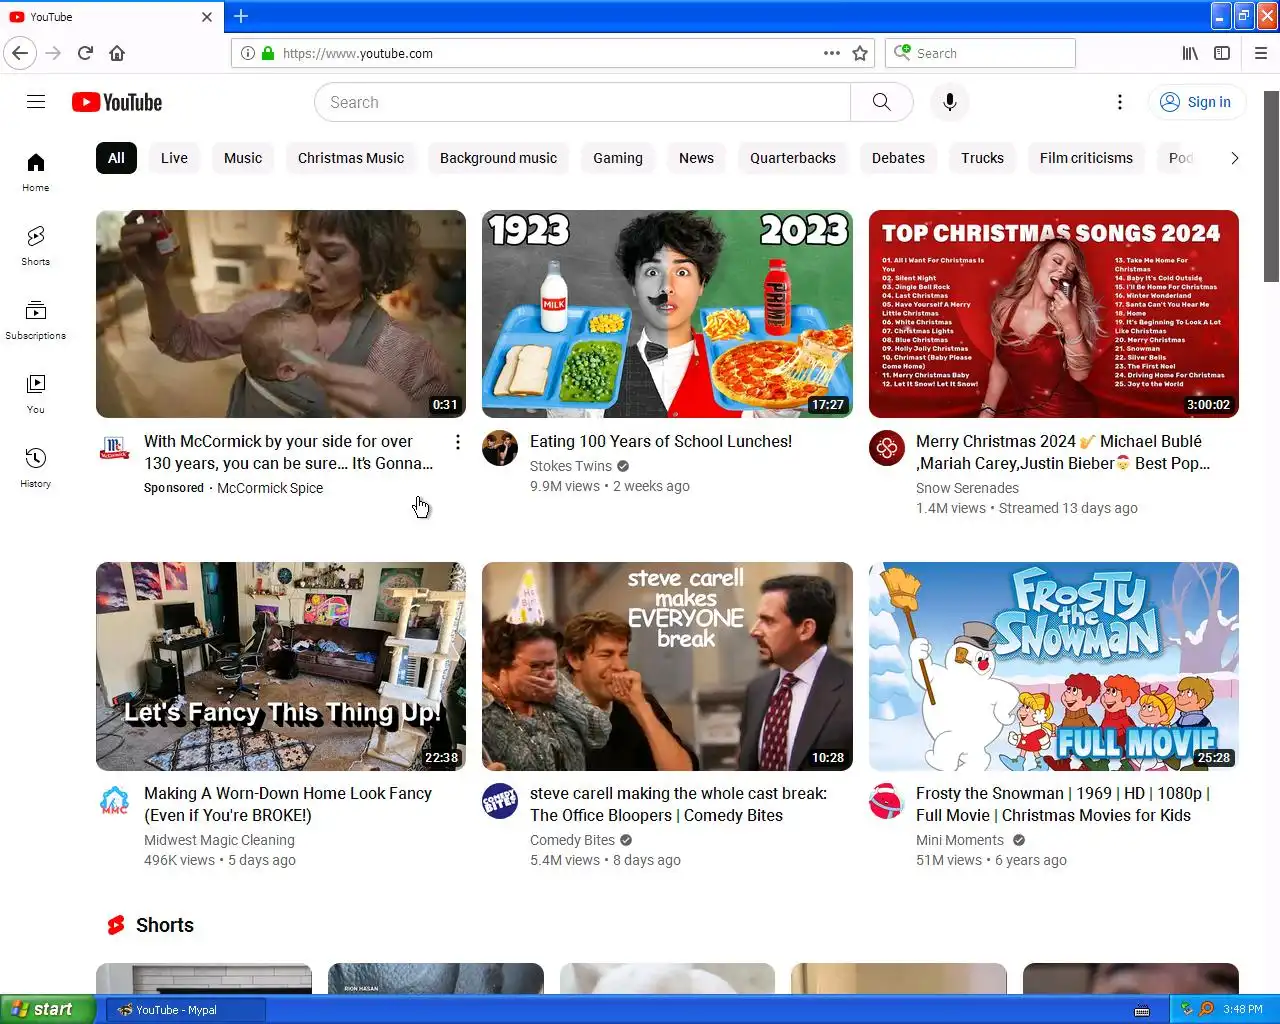Select the Music filter chip
The width and height of the screenshot is (1280, 1024).
pos(243,158)
